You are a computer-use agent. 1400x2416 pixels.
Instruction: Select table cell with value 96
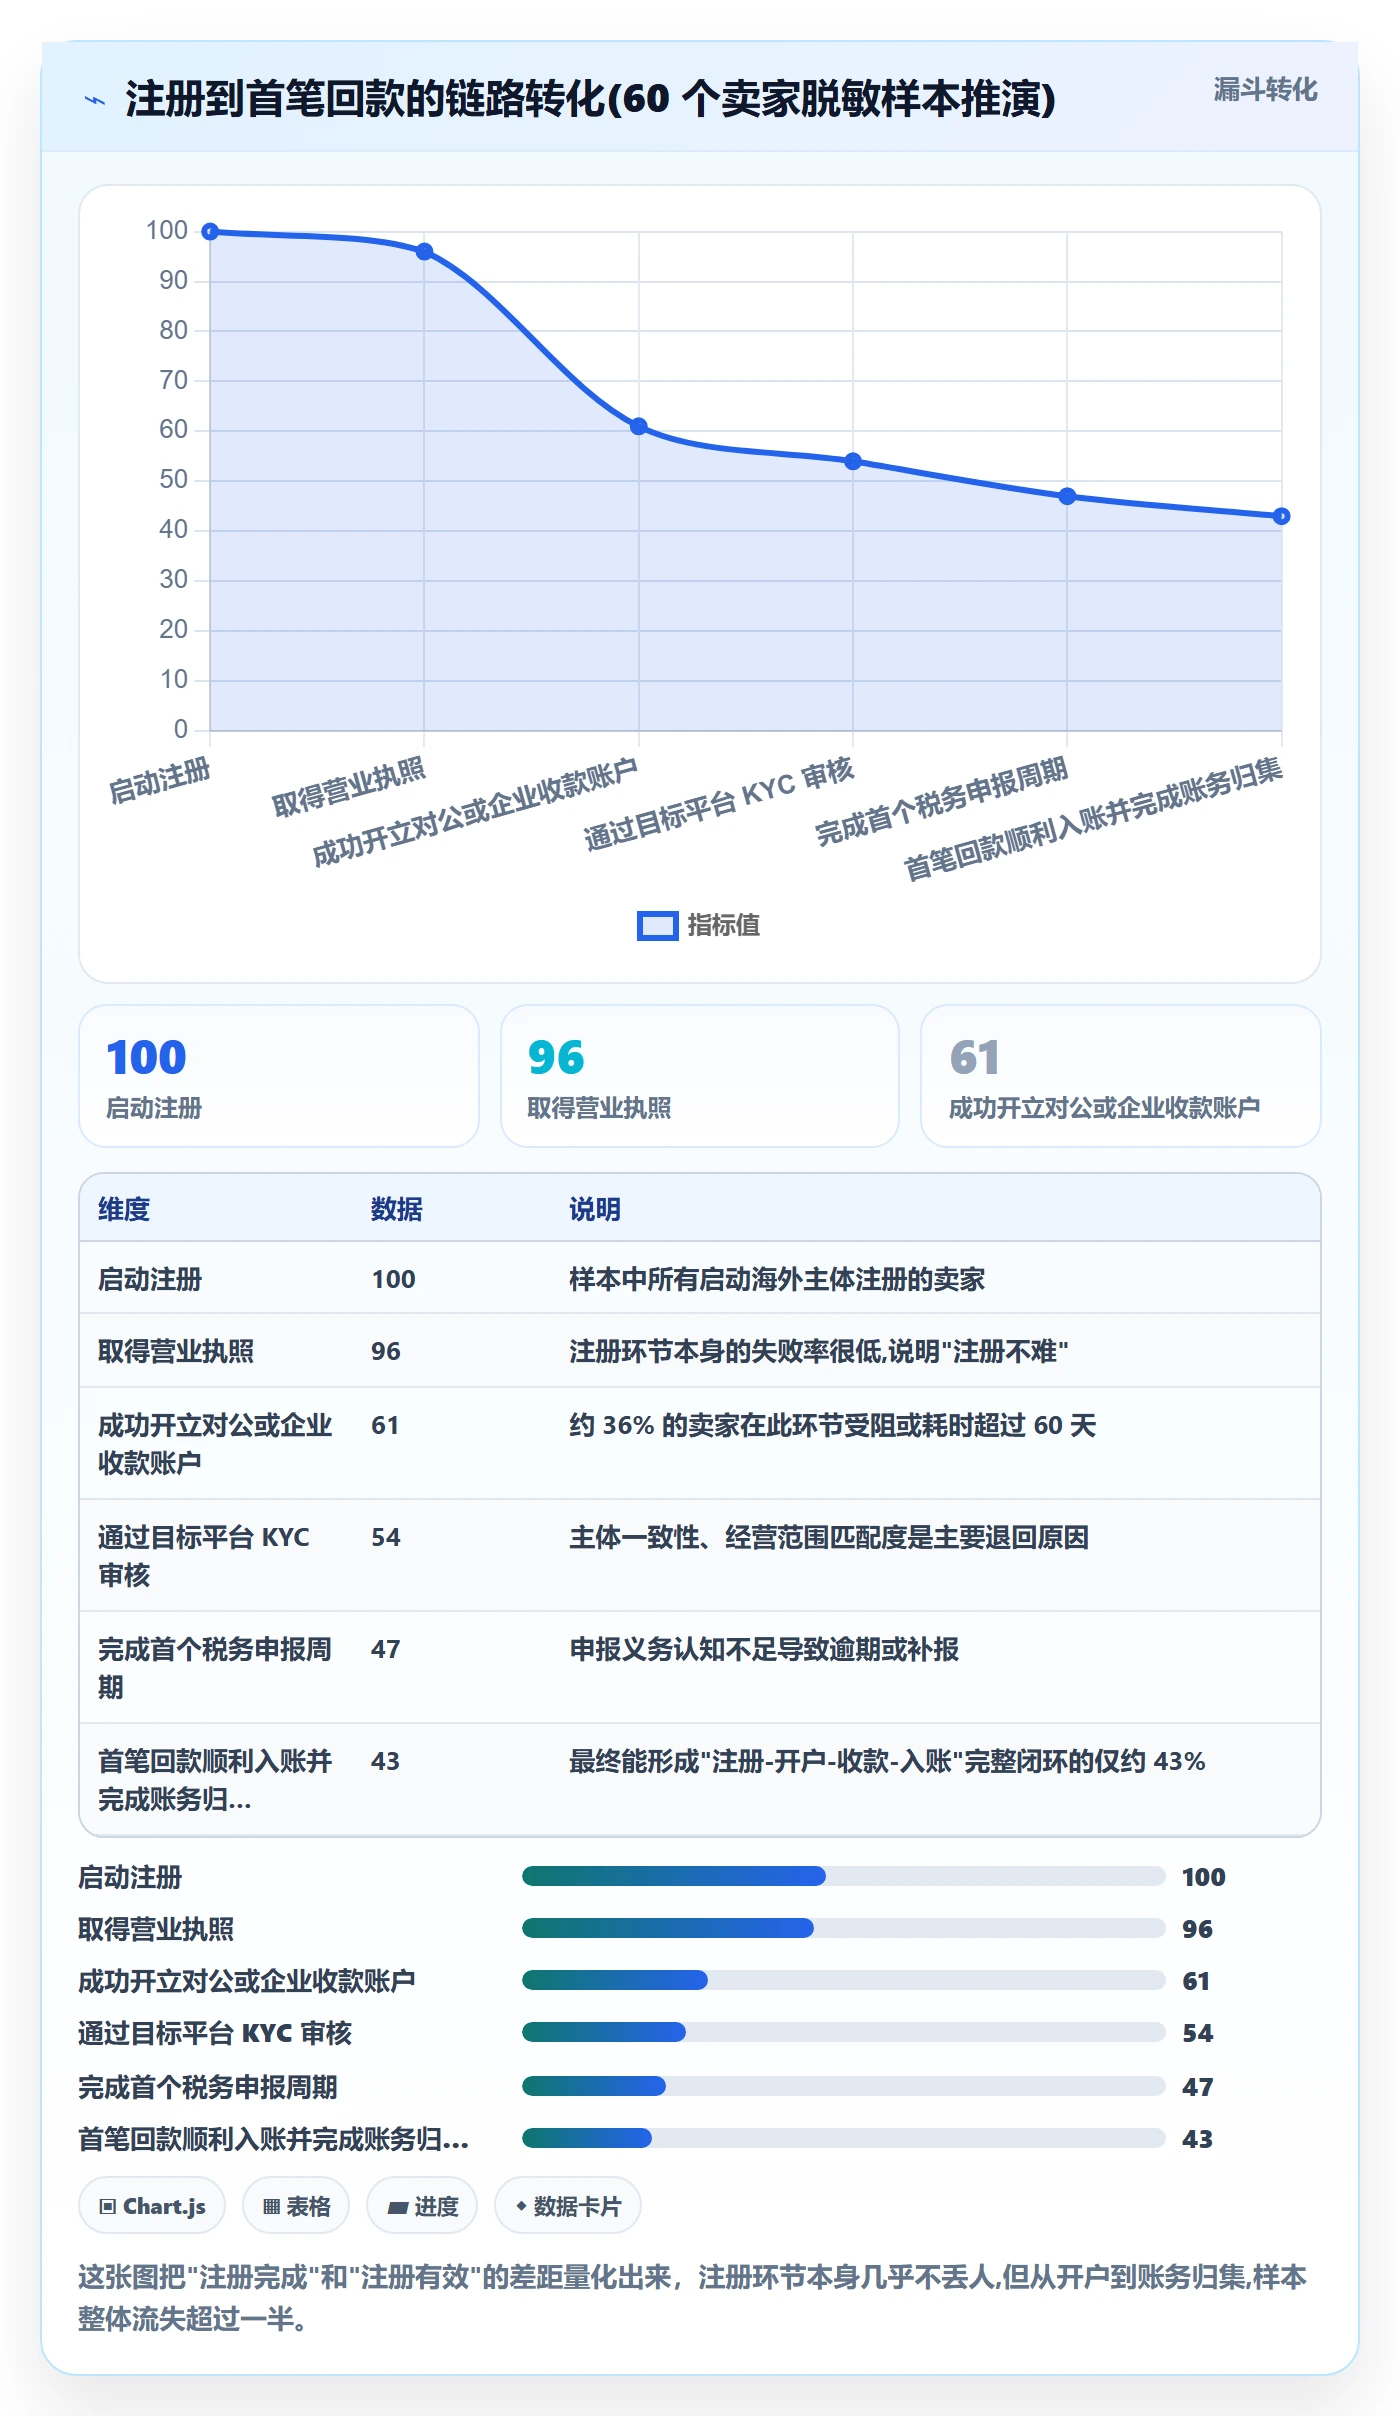click(386, 1351)
